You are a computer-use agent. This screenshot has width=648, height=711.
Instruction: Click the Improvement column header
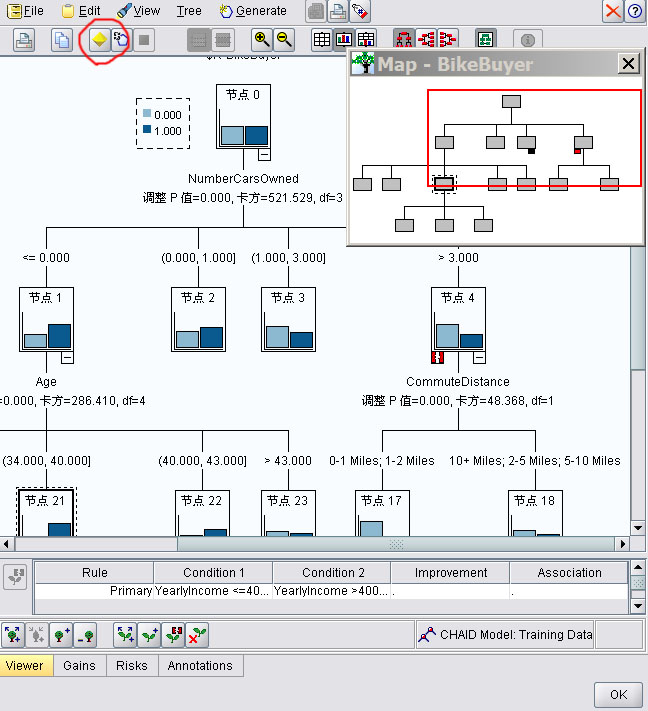click(450, 573)
